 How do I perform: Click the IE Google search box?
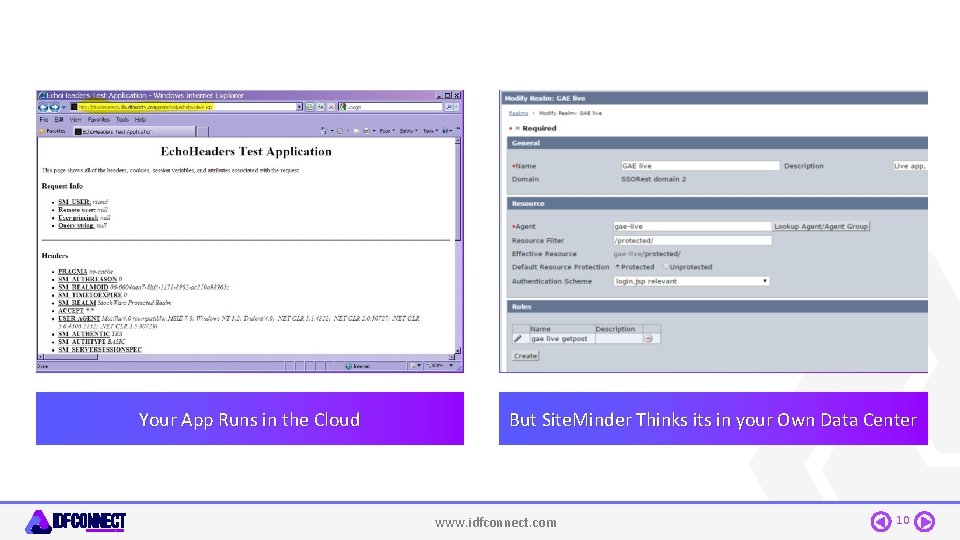[389, 107]
